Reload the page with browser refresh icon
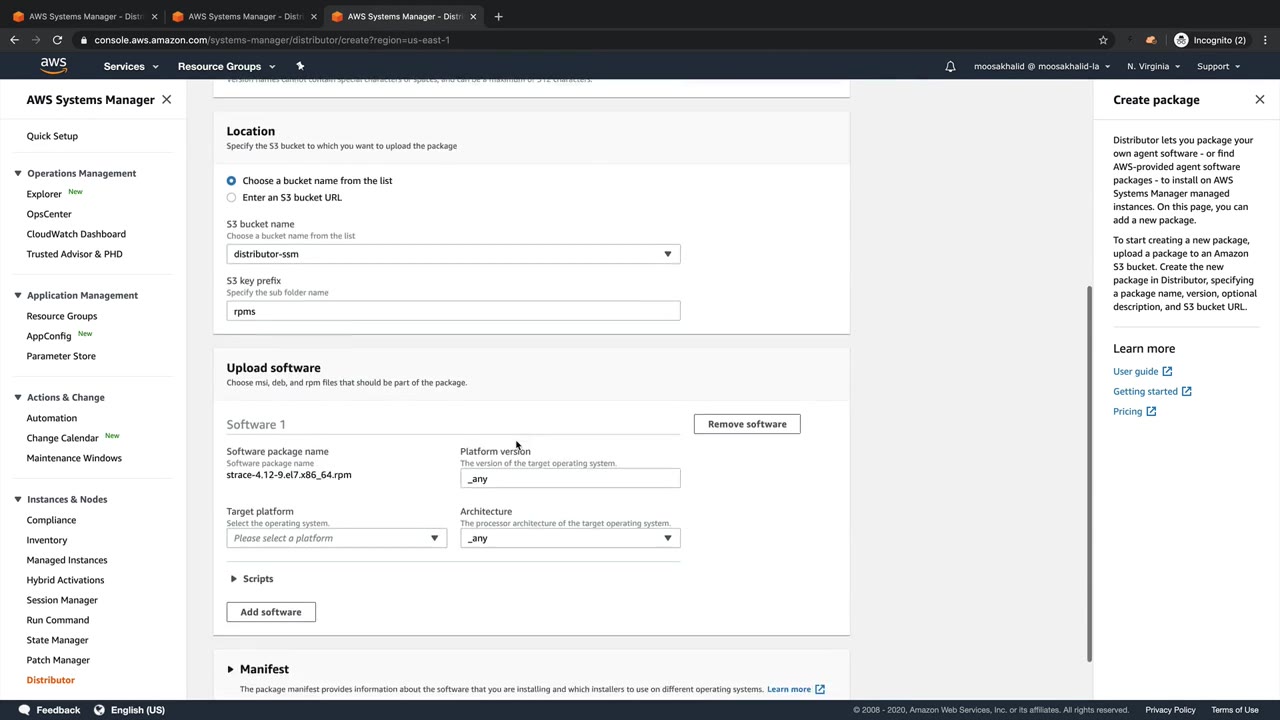This screenshot has width=1280, height=720. 57,40
